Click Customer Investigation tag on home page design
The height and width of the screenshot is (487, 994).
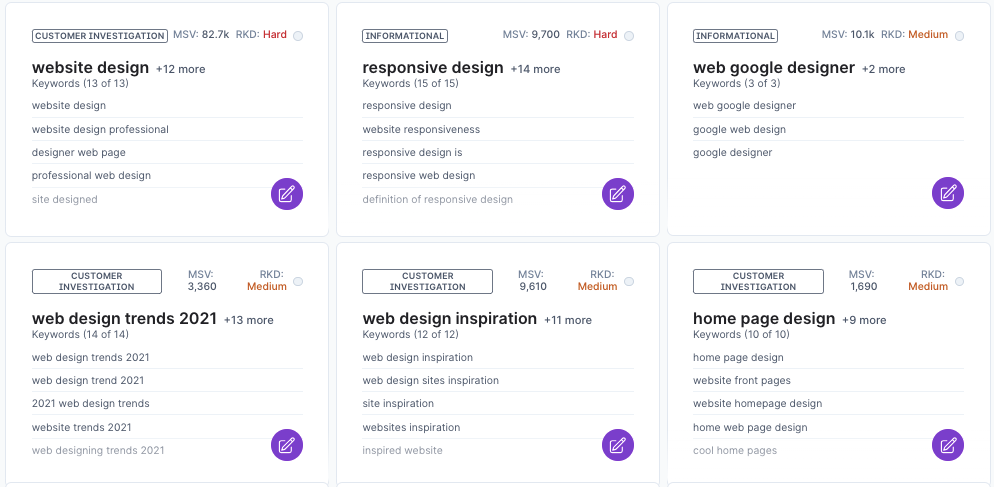[x=758, y=281]
